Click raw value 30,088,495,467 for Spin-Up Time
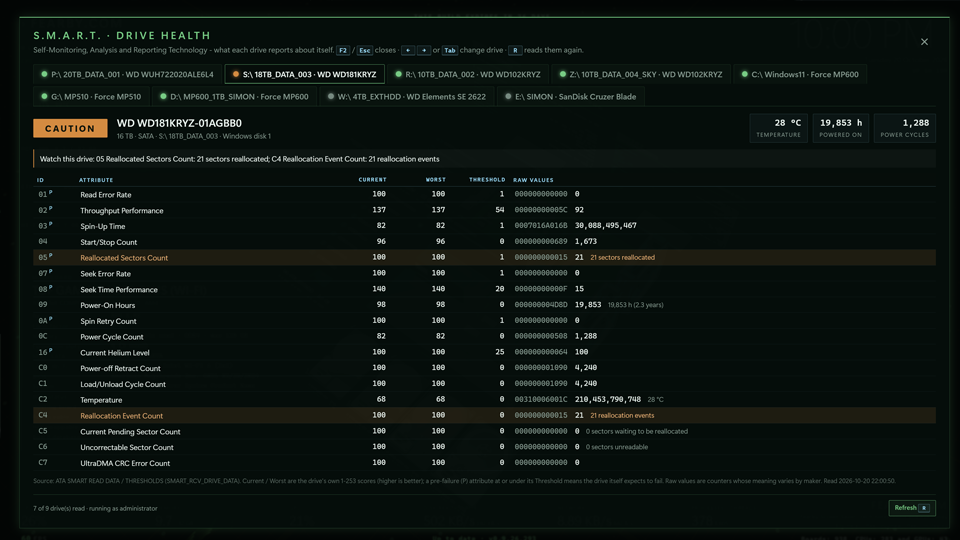960x540 pixels. click(x=606, y=226)
